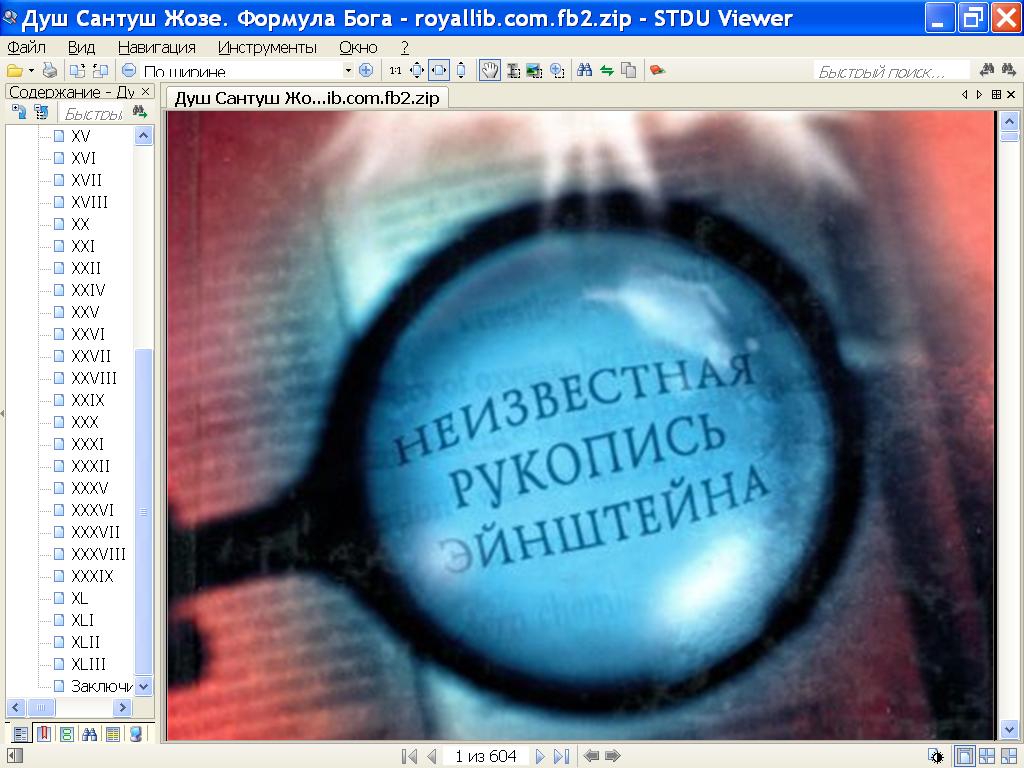The height and width of the screenshot is (768, 1024).
Task: Open the Навигация menu
Action: pos(157,48)
